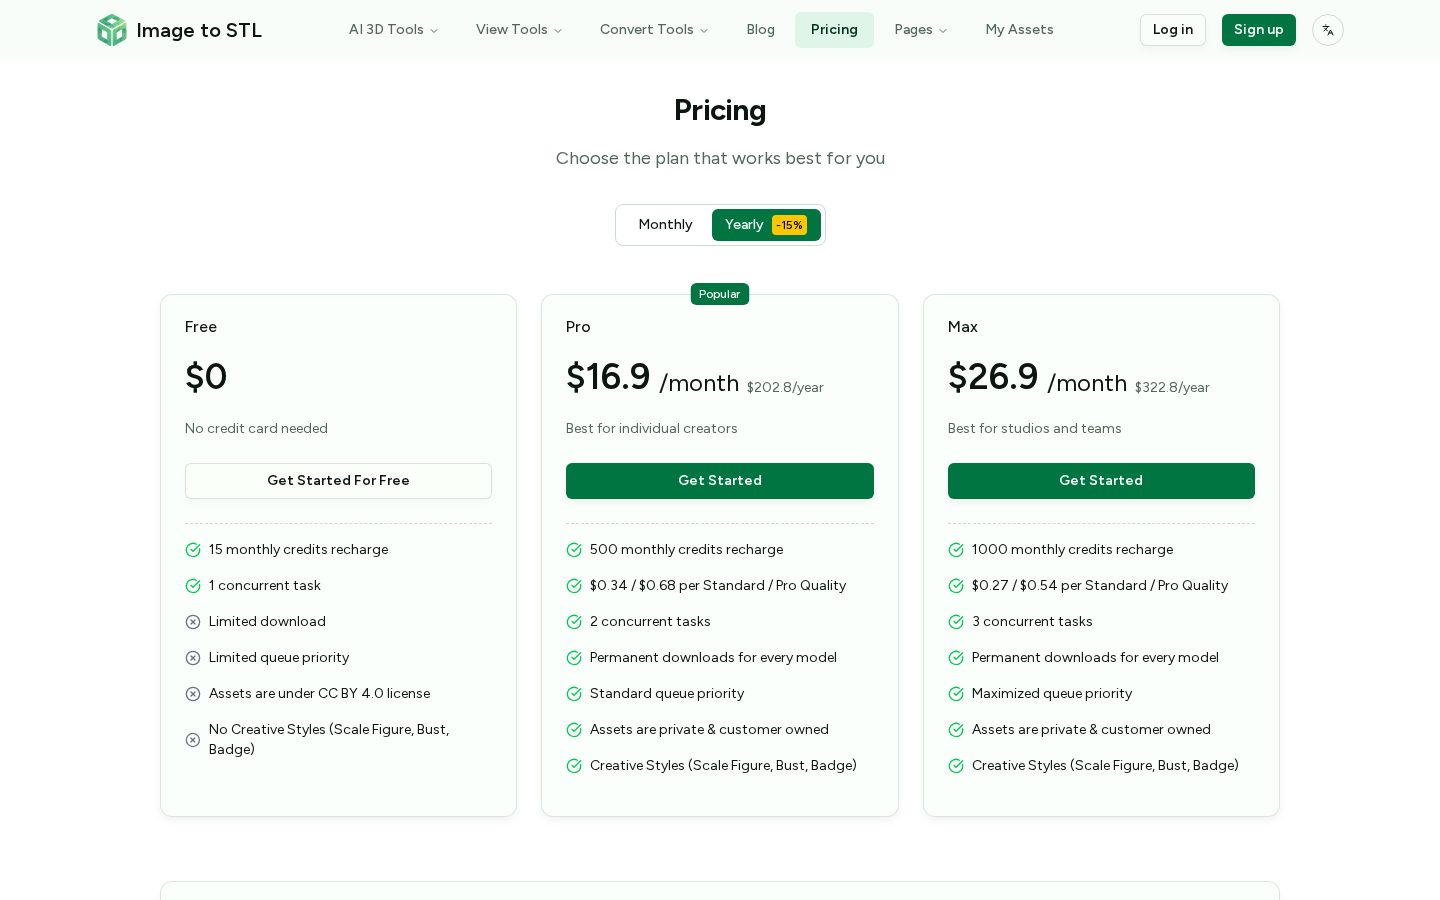Viewport: 1440px width, 900px height.
Task: Click the checkmark icon beside $0.27 / $0.54 pricing
Action: (x=956, y=586)
